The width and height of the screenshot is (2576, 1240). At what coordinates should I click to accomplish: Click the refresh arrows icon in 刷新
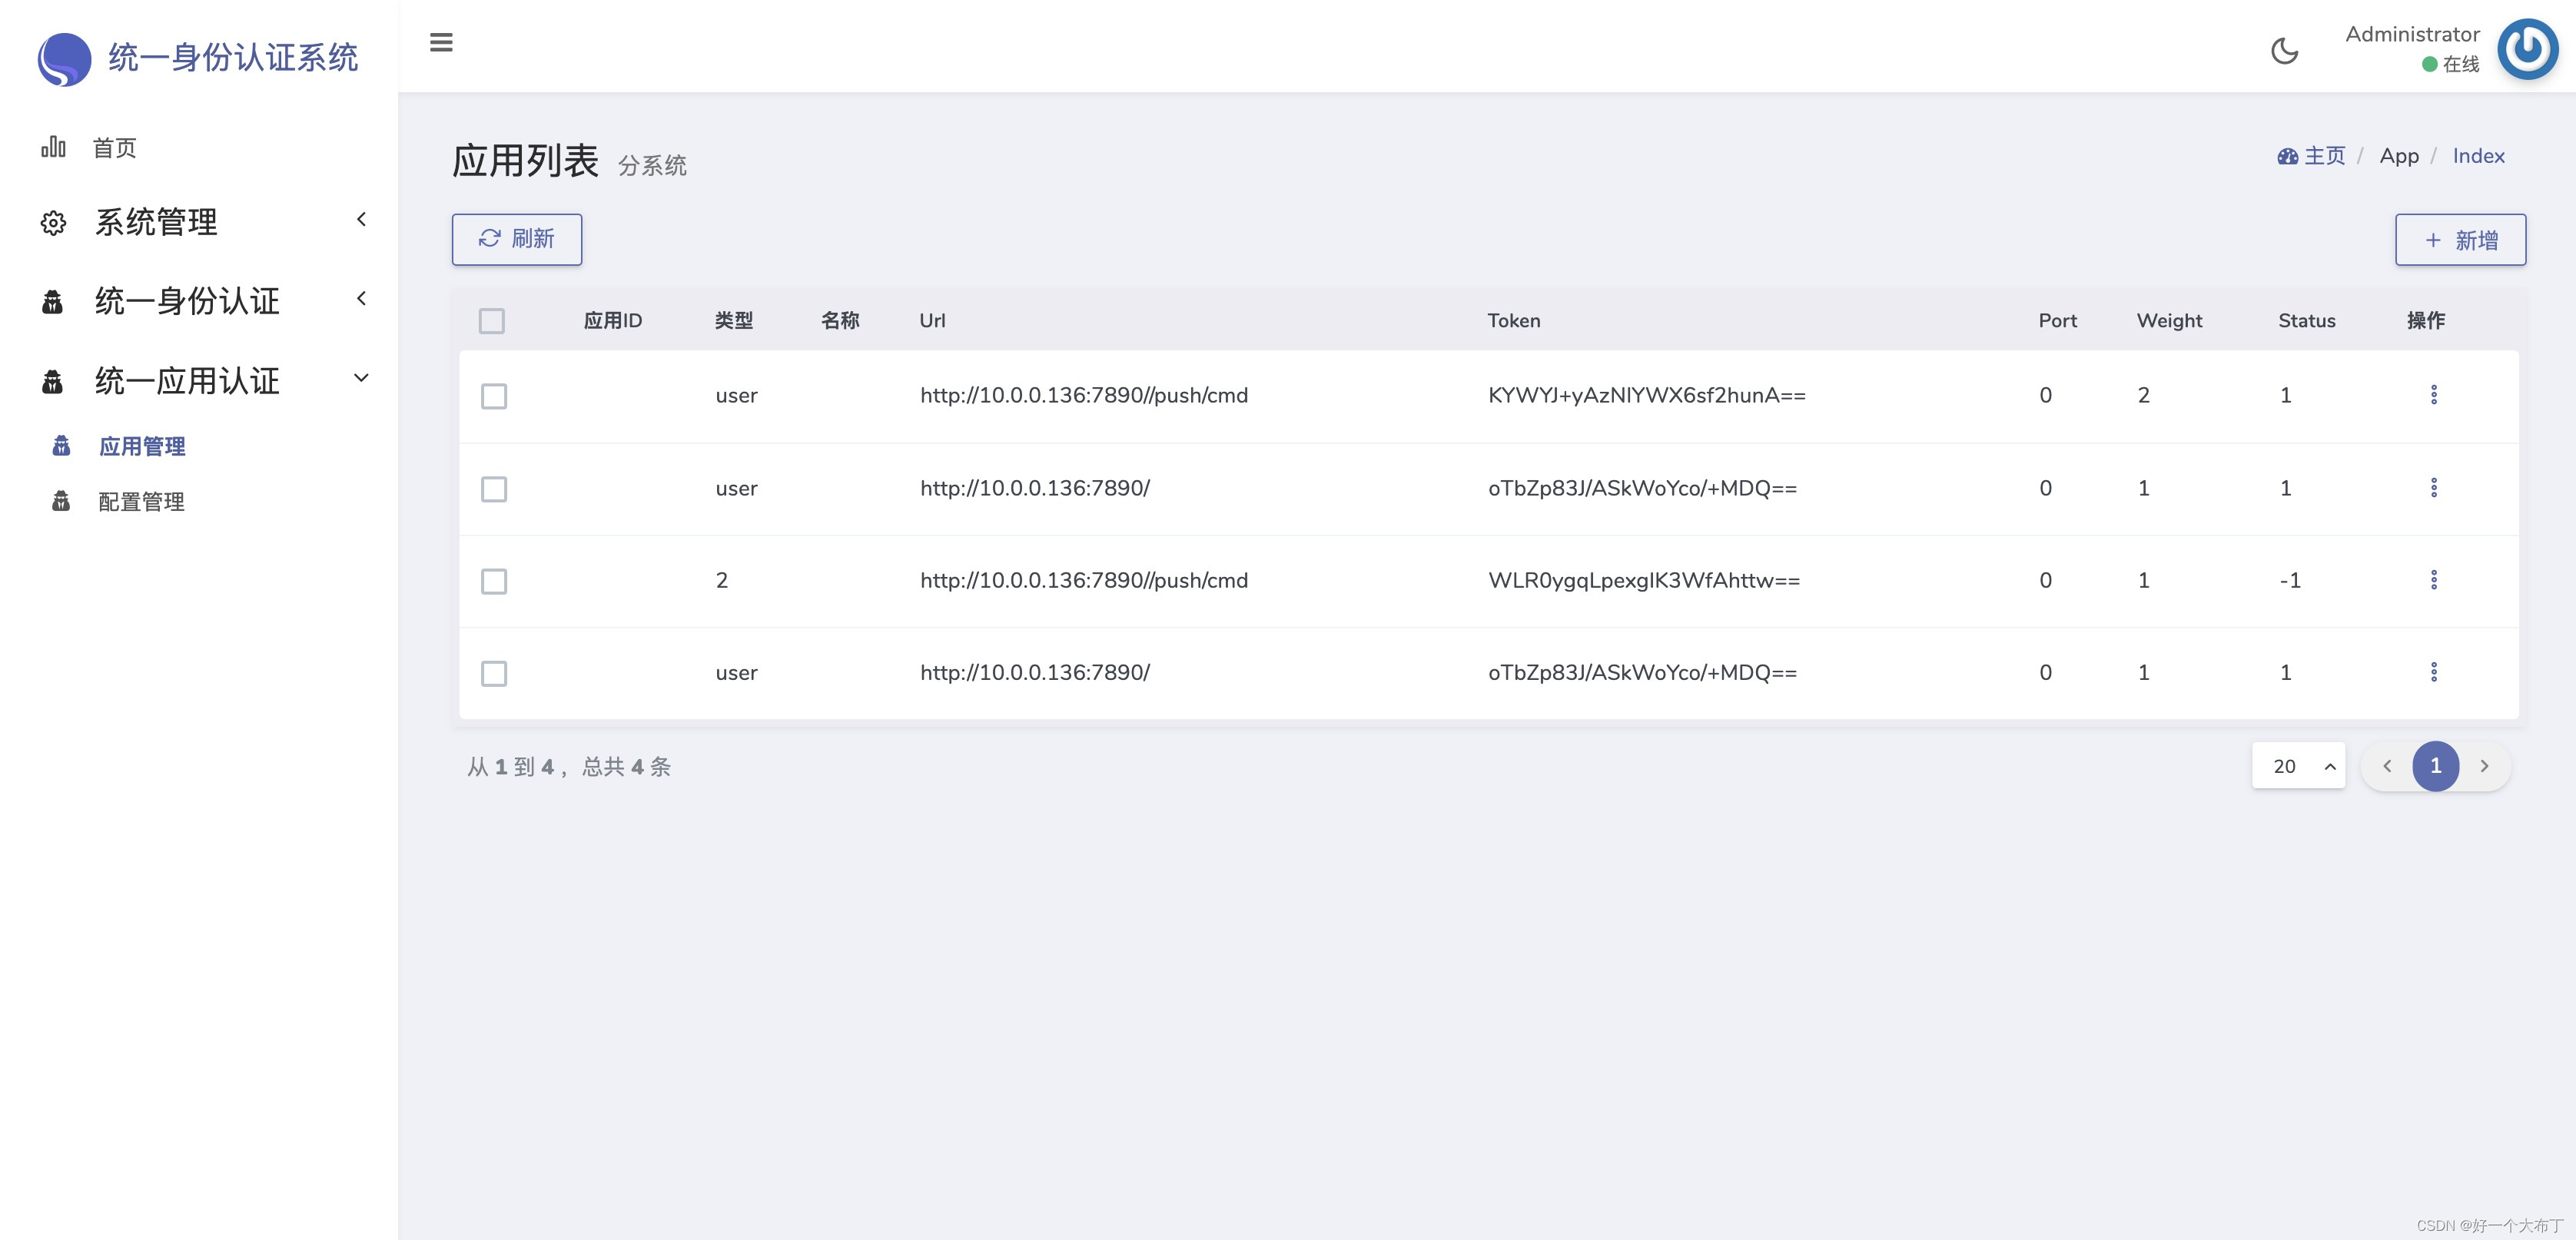489,238
